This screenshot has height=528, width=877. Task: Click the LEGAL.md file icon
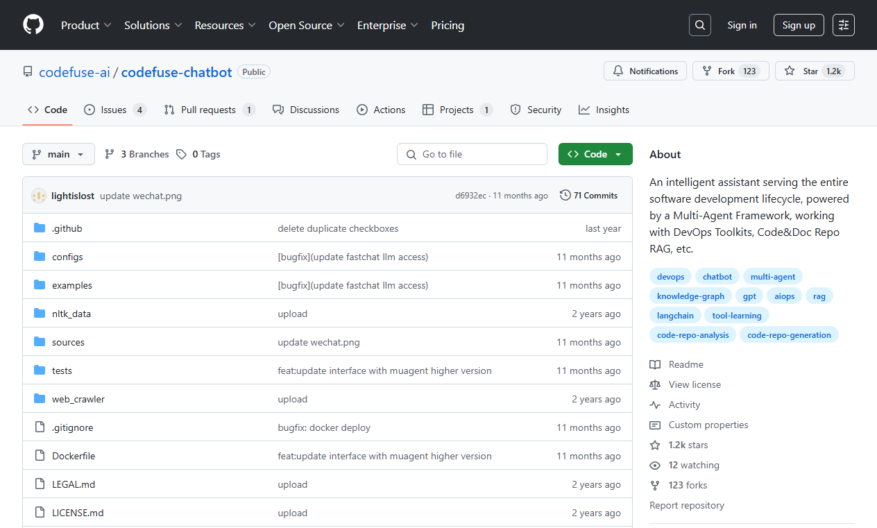(39, 484)
